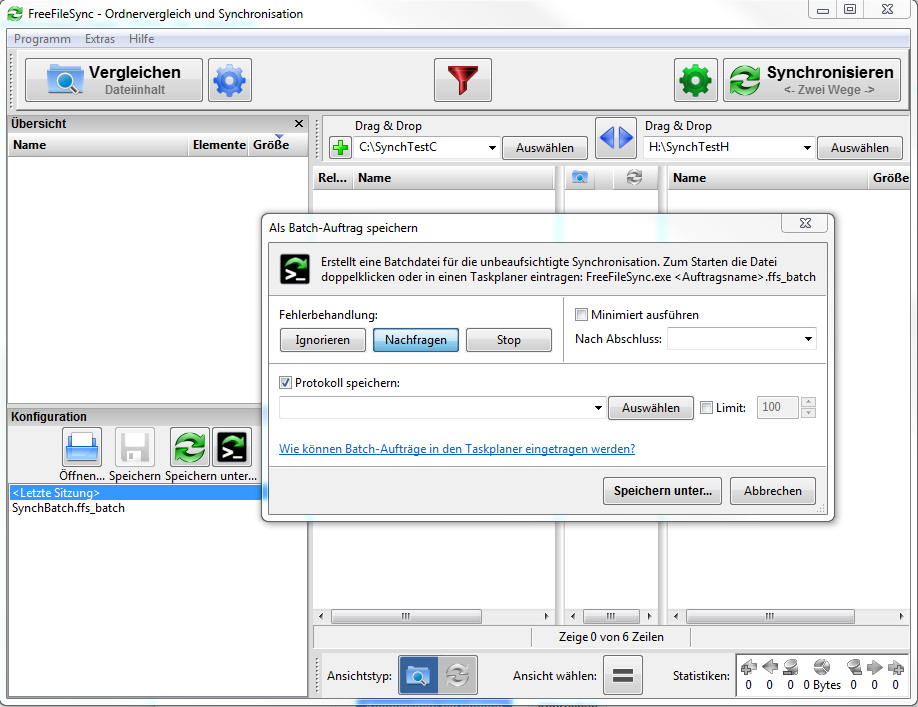Click the statistics update-left arrow icon
Screen dimensions: 918x707
click(770, 667)
